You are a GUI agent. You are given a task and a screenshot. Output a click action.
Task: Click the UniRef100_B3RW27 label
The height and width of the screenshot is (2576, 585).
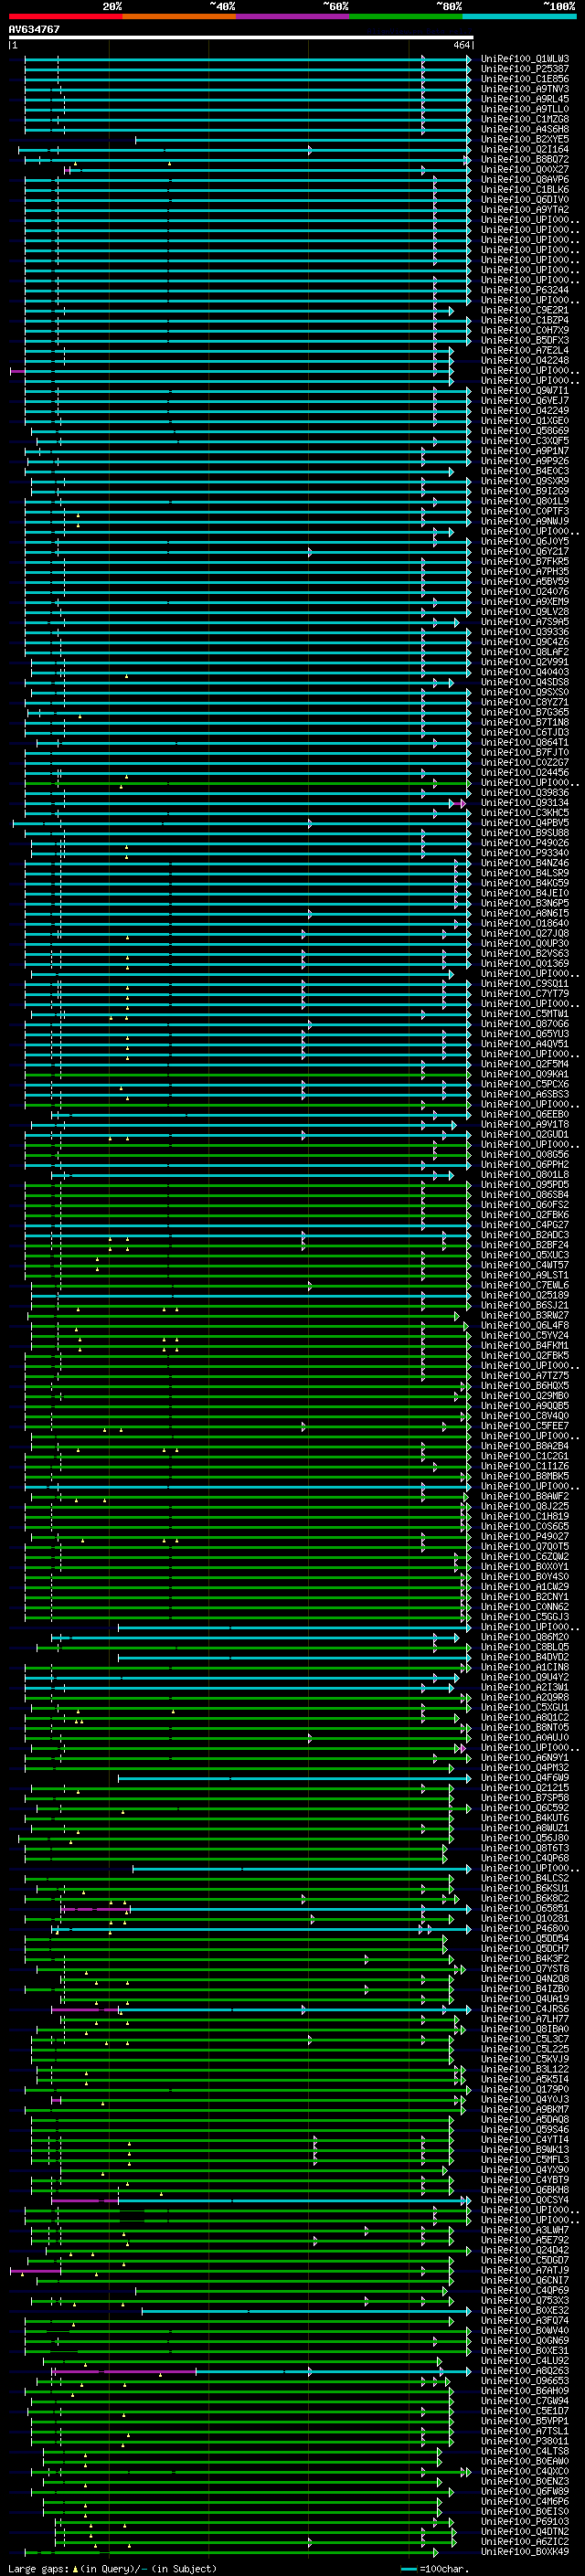click(x=524, y=1315)
